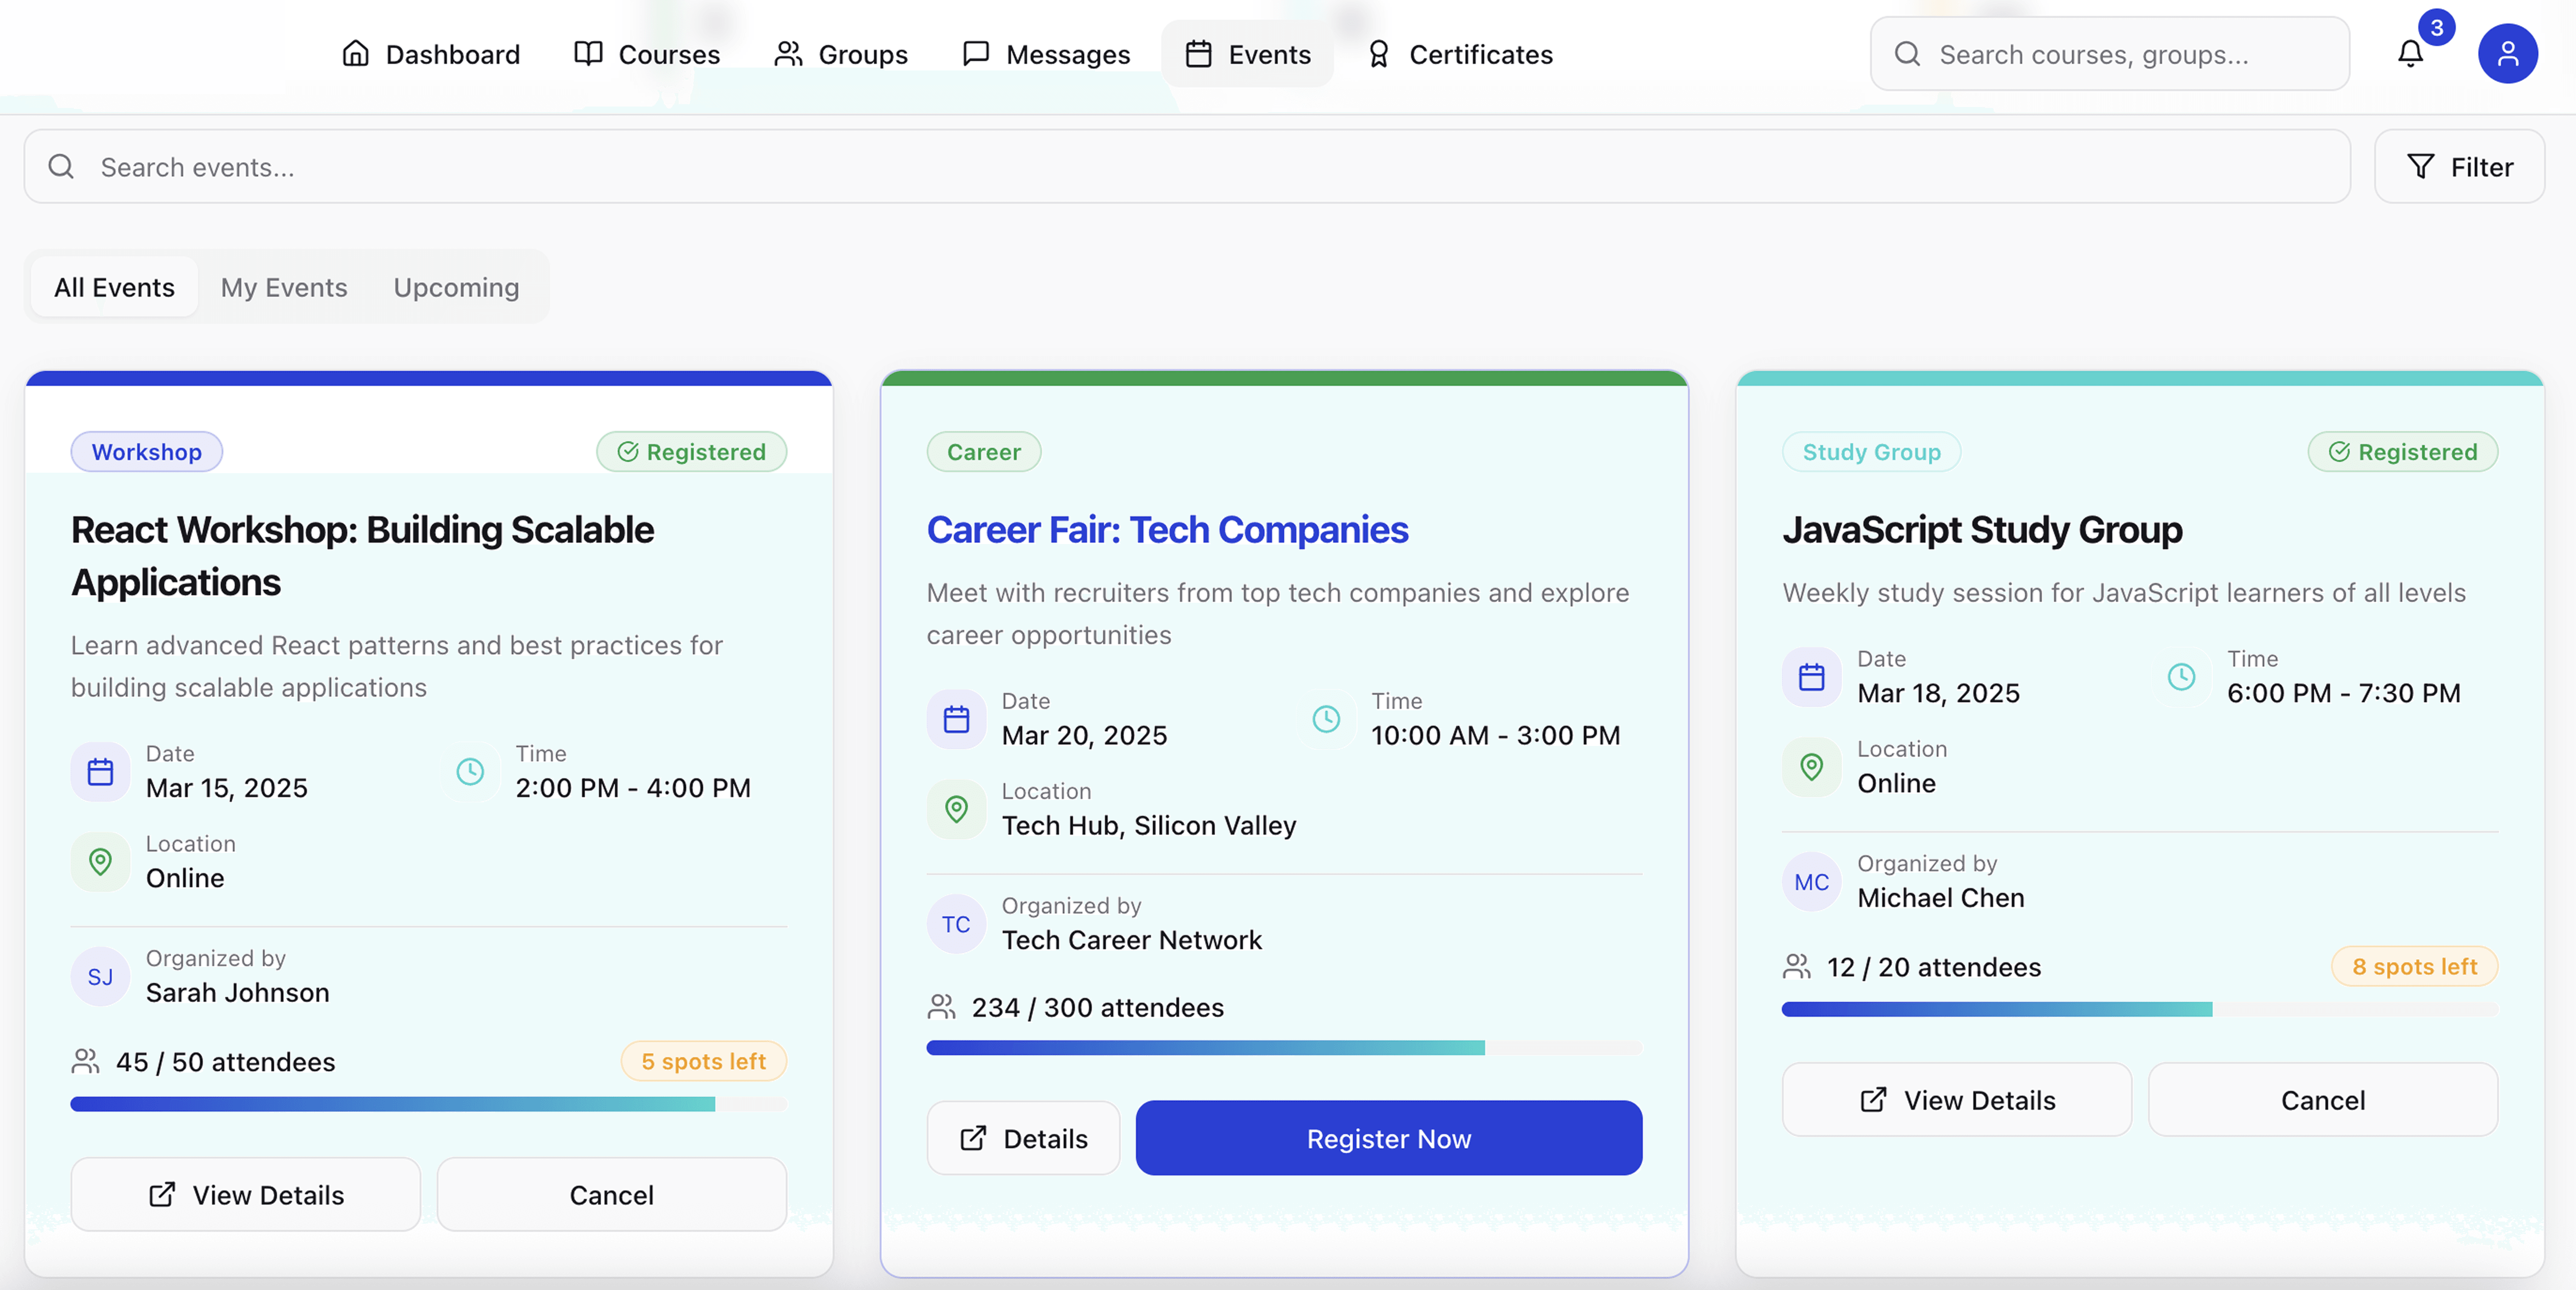Click the SJ organizer avatar
2576x1290 pixels.
tap(100, 977)
